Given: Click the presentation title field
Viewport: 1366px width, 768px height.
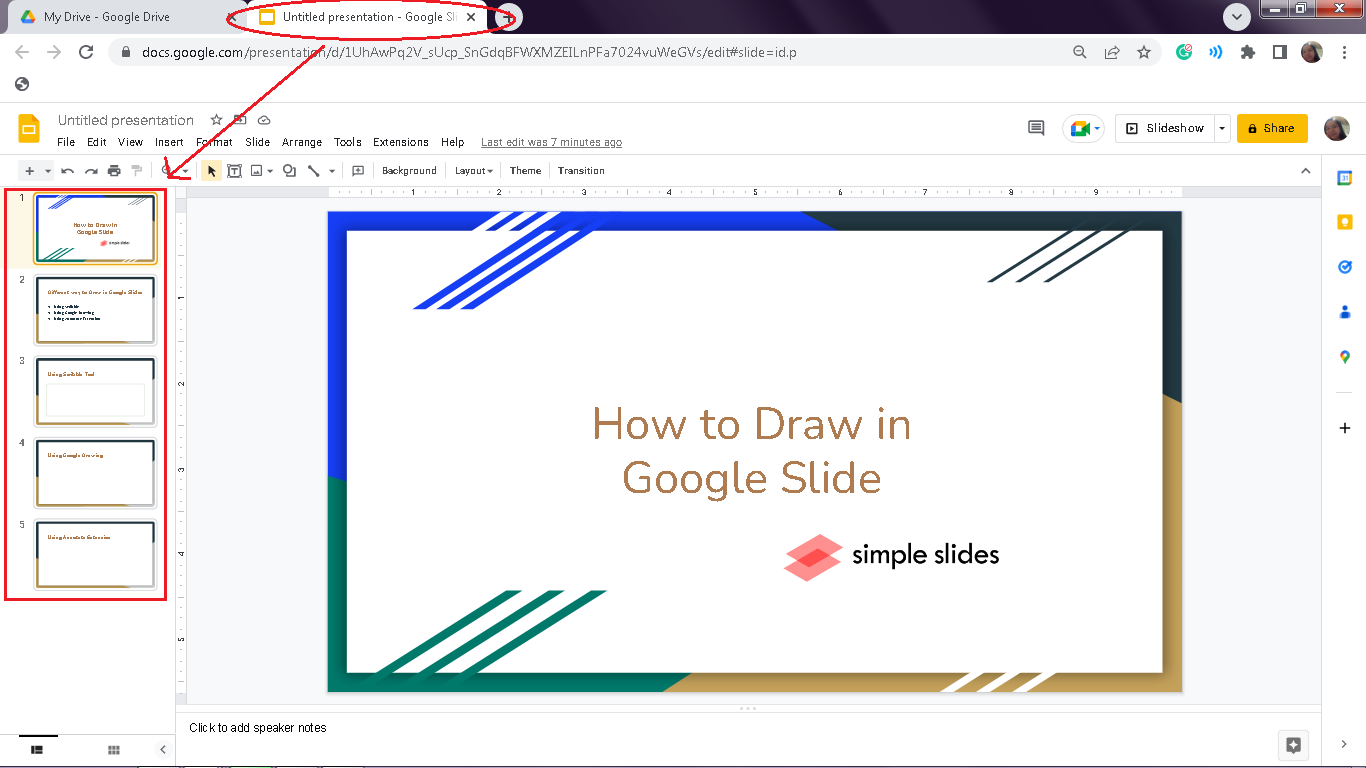Looking at the screenshot, I should pos(126,120).
